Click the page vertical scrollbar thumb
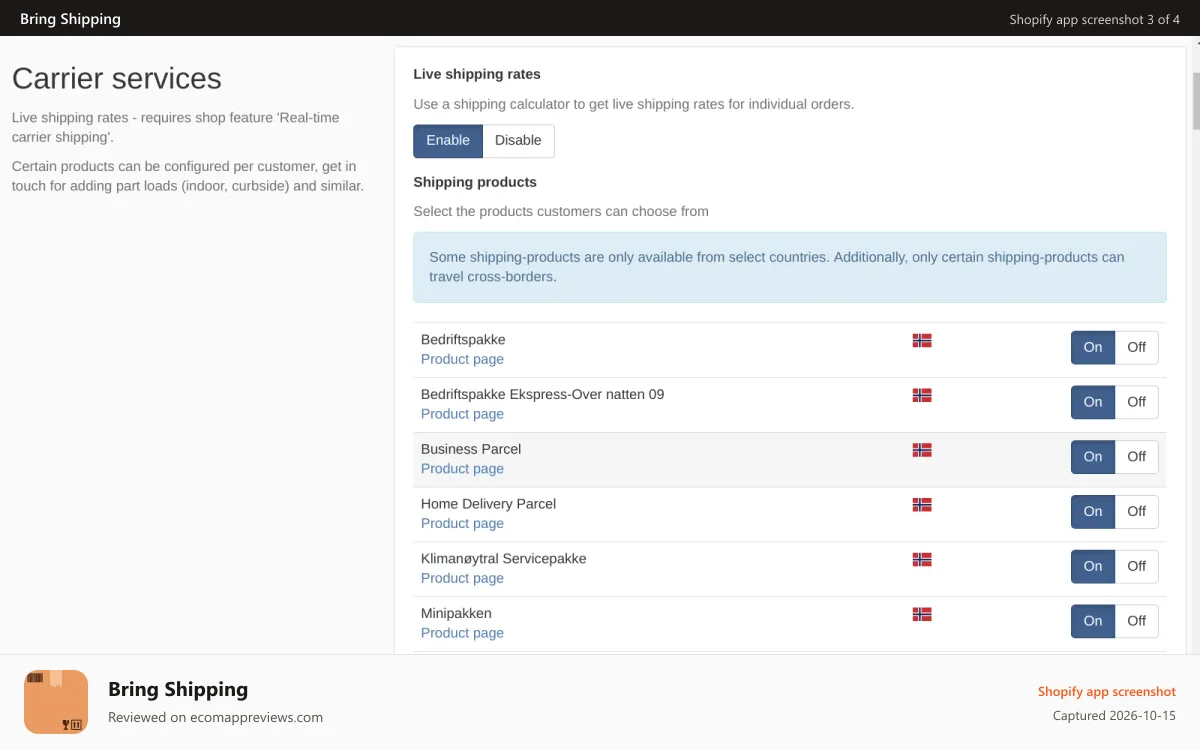The width and height of the screenshot is (1200, 750). point(1196,100)
